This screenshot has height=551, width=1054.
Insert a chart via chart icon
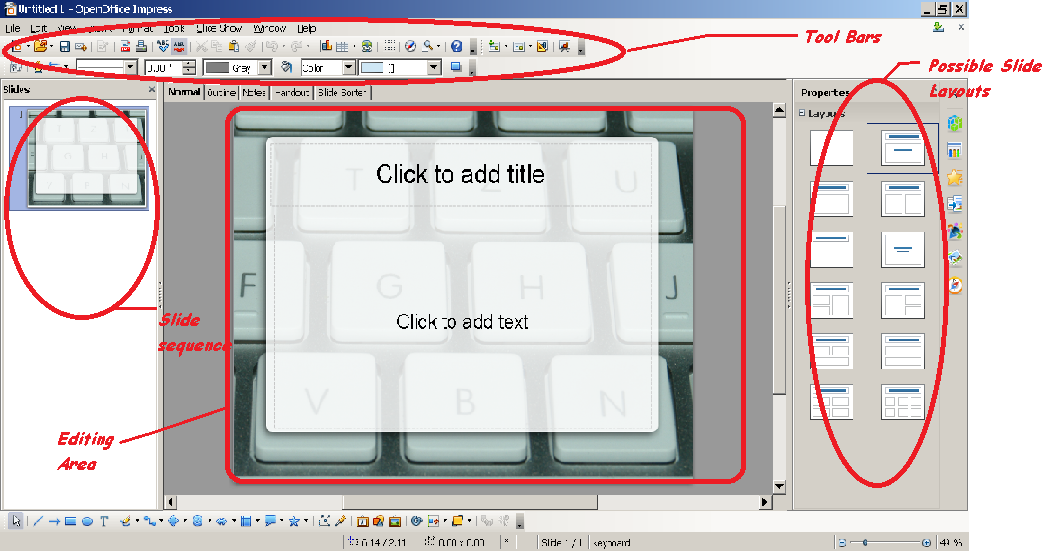click(x=326, y=46)
